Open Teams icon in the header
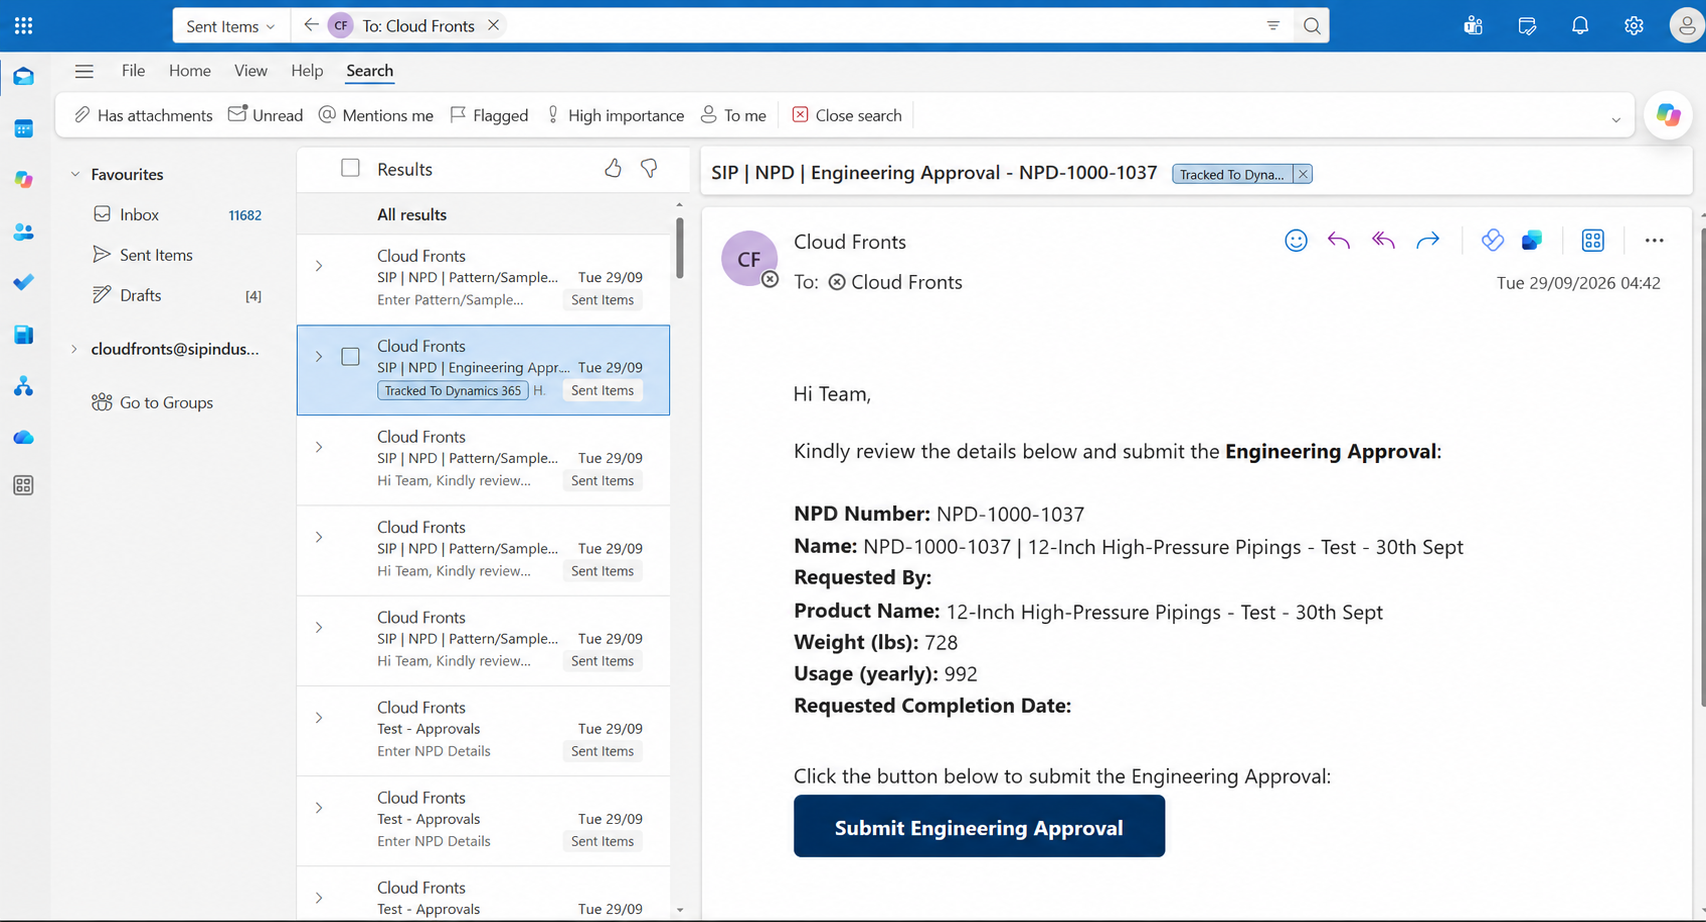 click(1473, 26)
